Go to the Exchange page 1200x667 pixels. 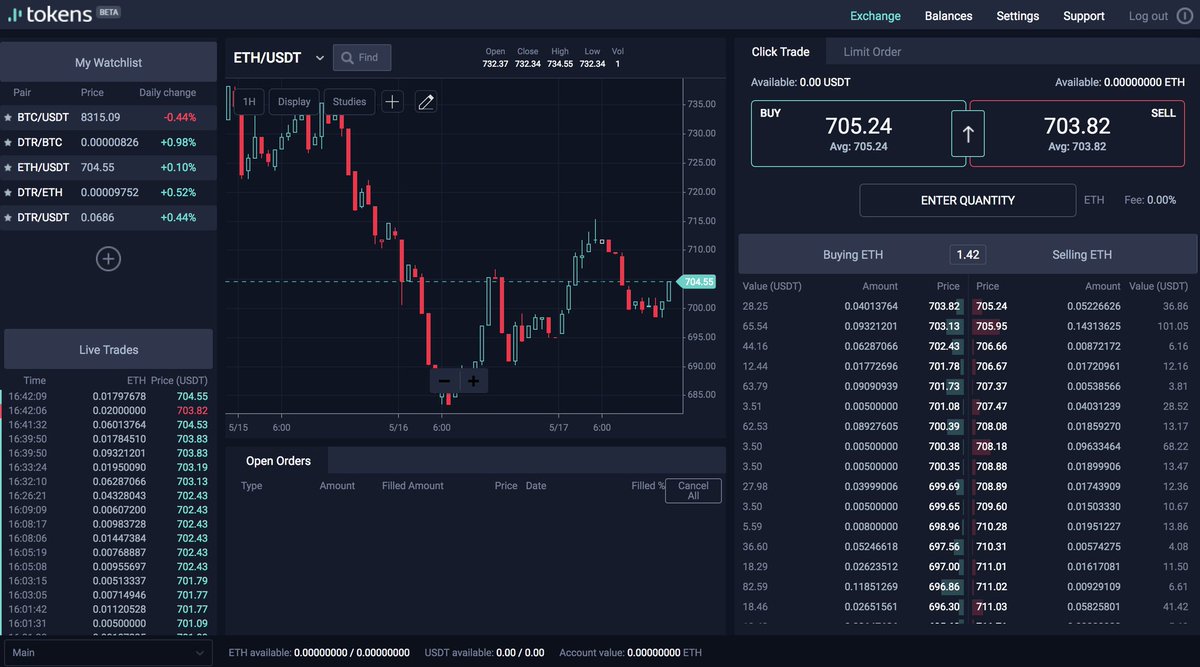click(x=875, y=16)
